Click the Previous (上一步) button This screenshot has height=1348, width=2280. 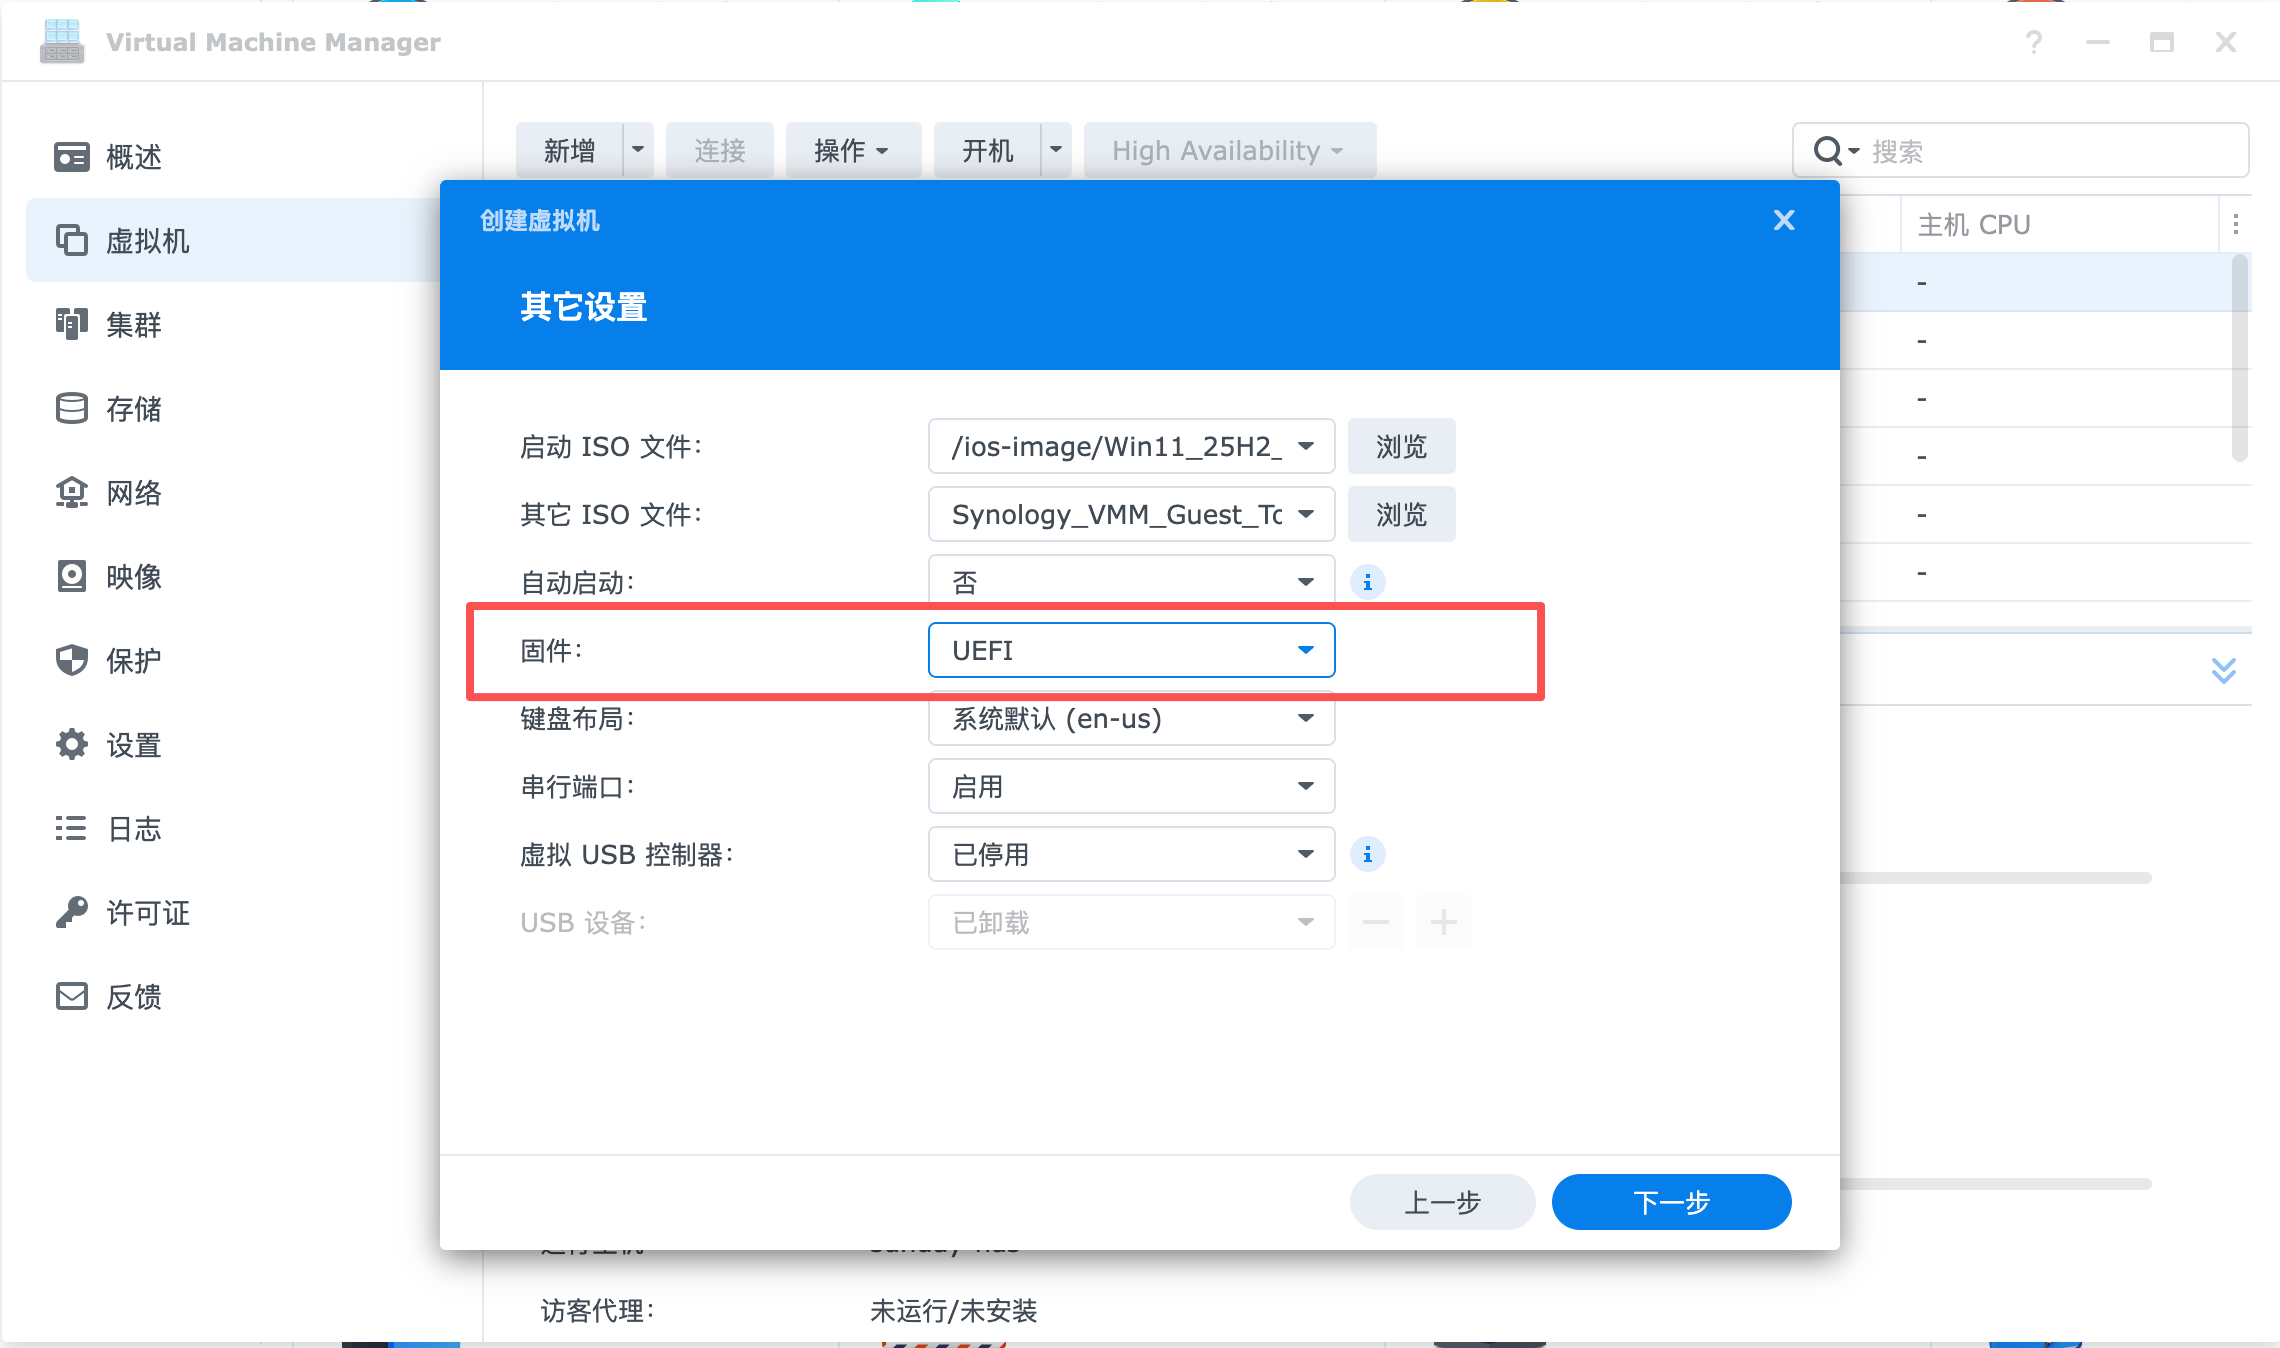tap(1442, 1202)
